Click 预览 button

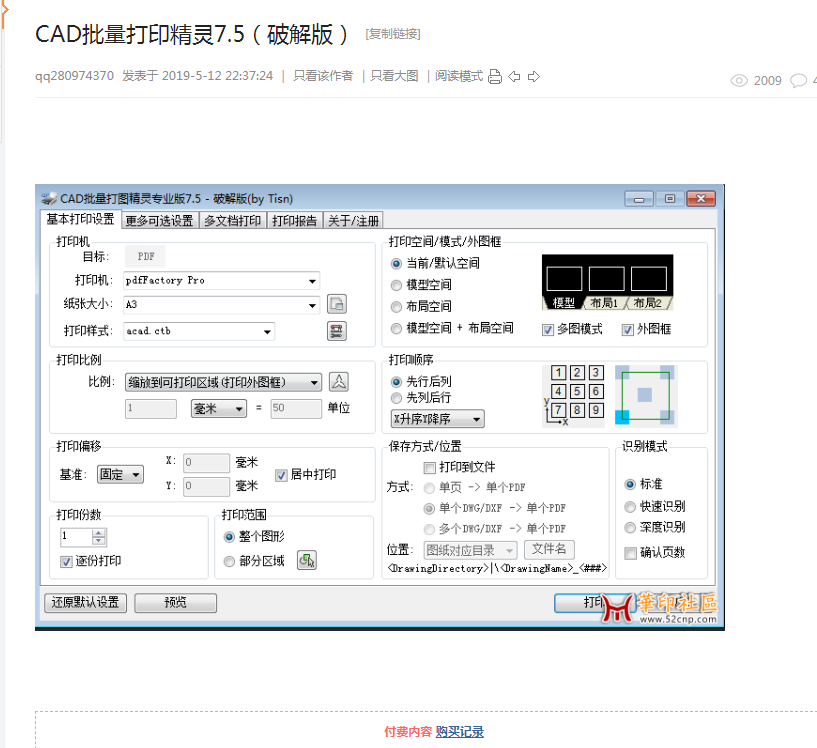176,603
